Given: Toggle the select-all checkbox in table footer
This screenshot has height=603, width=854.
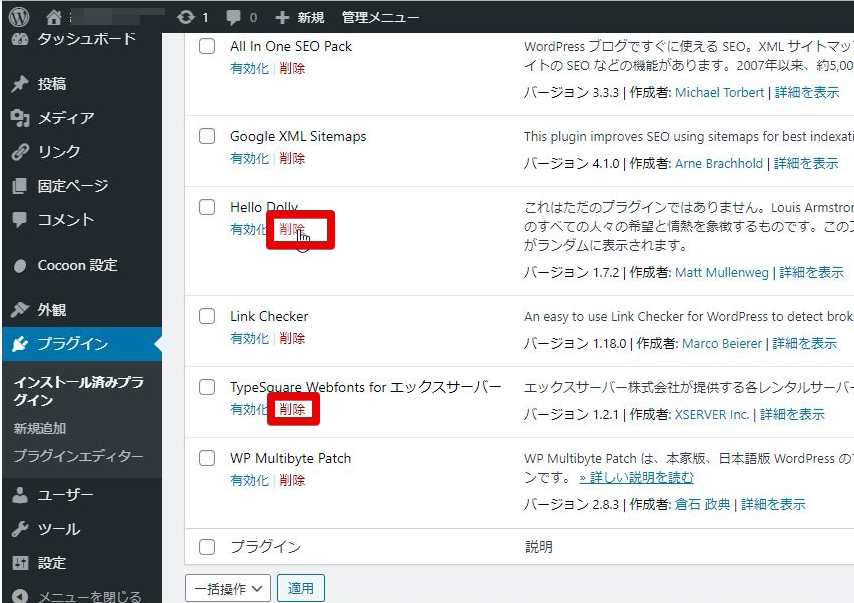Looking at the screenshot, I should tap(207, 546).
